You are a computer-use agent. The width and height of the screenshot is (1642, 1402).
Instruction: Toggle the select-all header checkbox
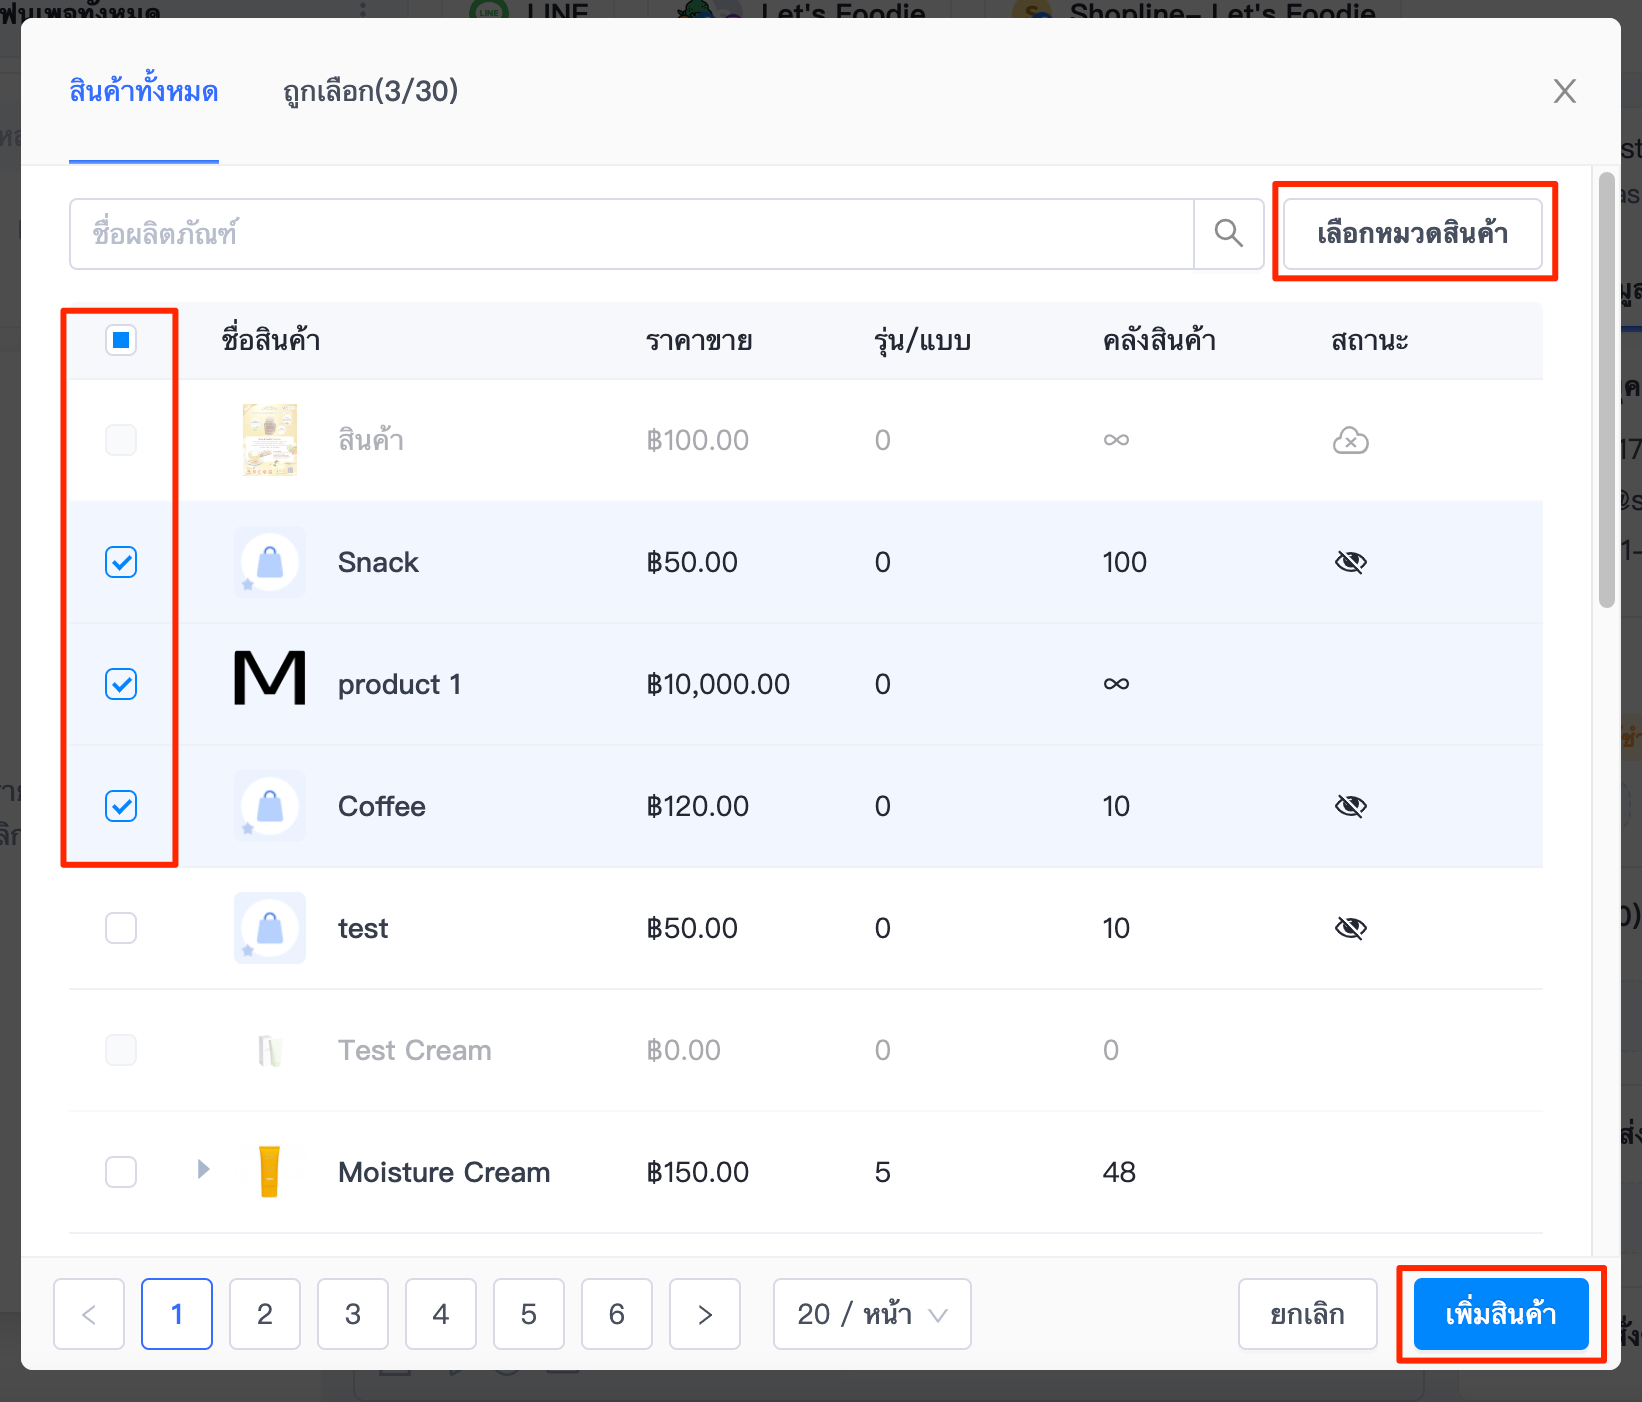click(121, 340)
